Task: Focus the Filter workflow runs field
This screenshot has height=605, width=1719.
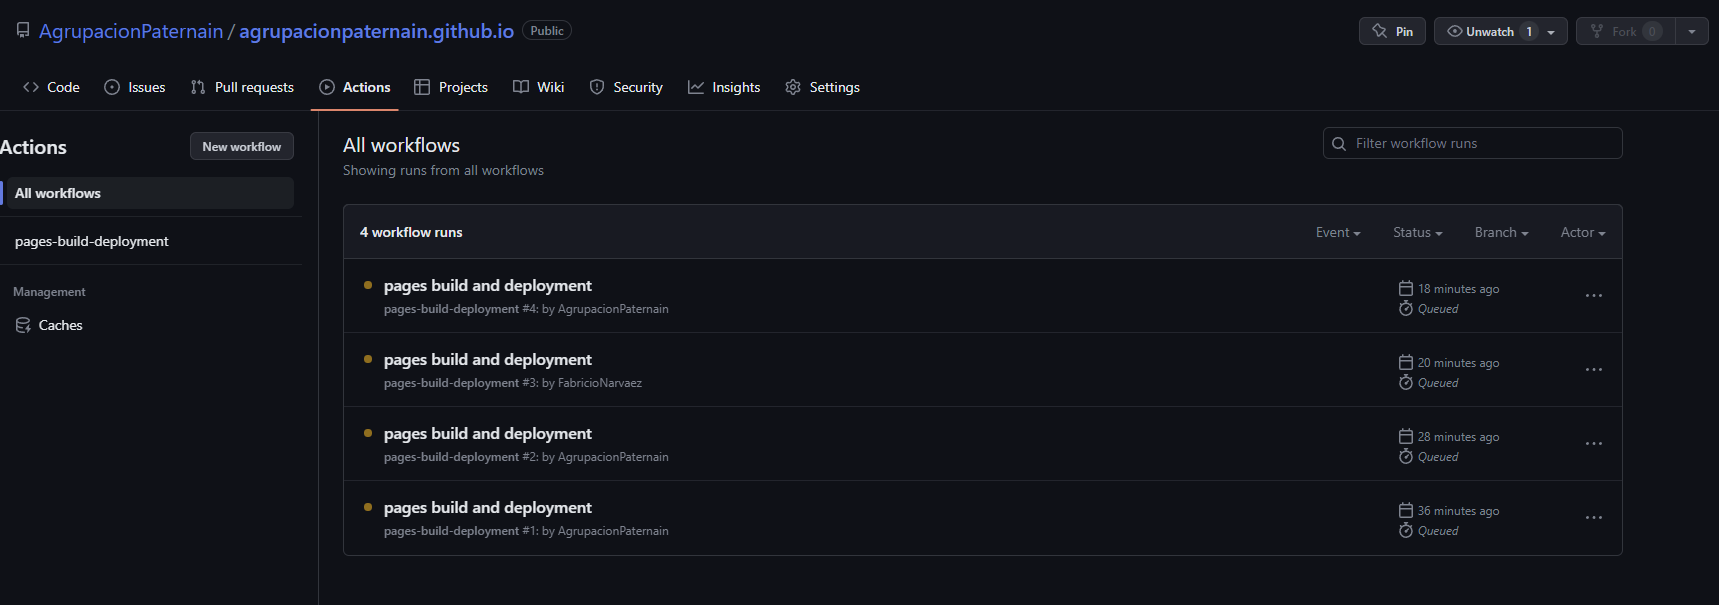Action: coord(1472,143)
